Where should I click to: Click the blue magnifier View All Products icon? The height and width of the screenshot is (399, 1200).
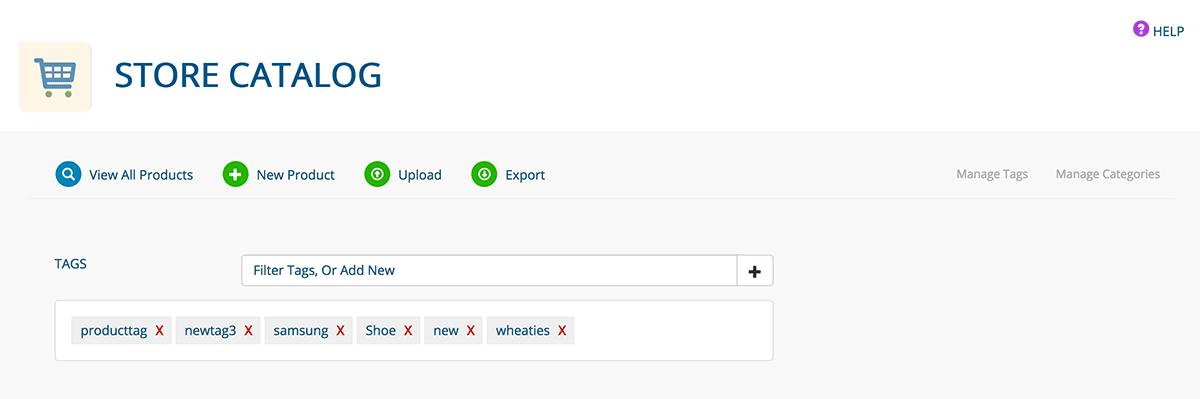[x=68, y=174]
